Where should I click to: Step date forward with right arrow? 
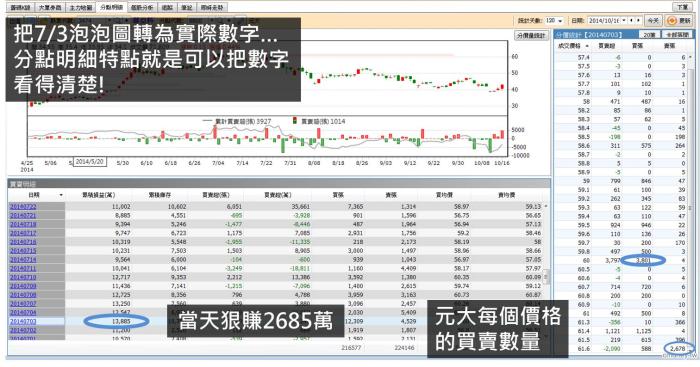pos(638,21)
